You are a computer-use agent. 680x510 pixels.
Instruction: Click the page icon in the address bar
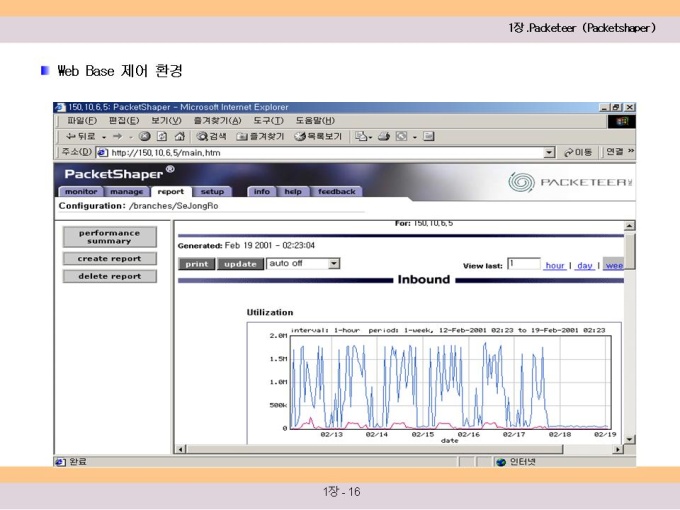click(102, 152)
